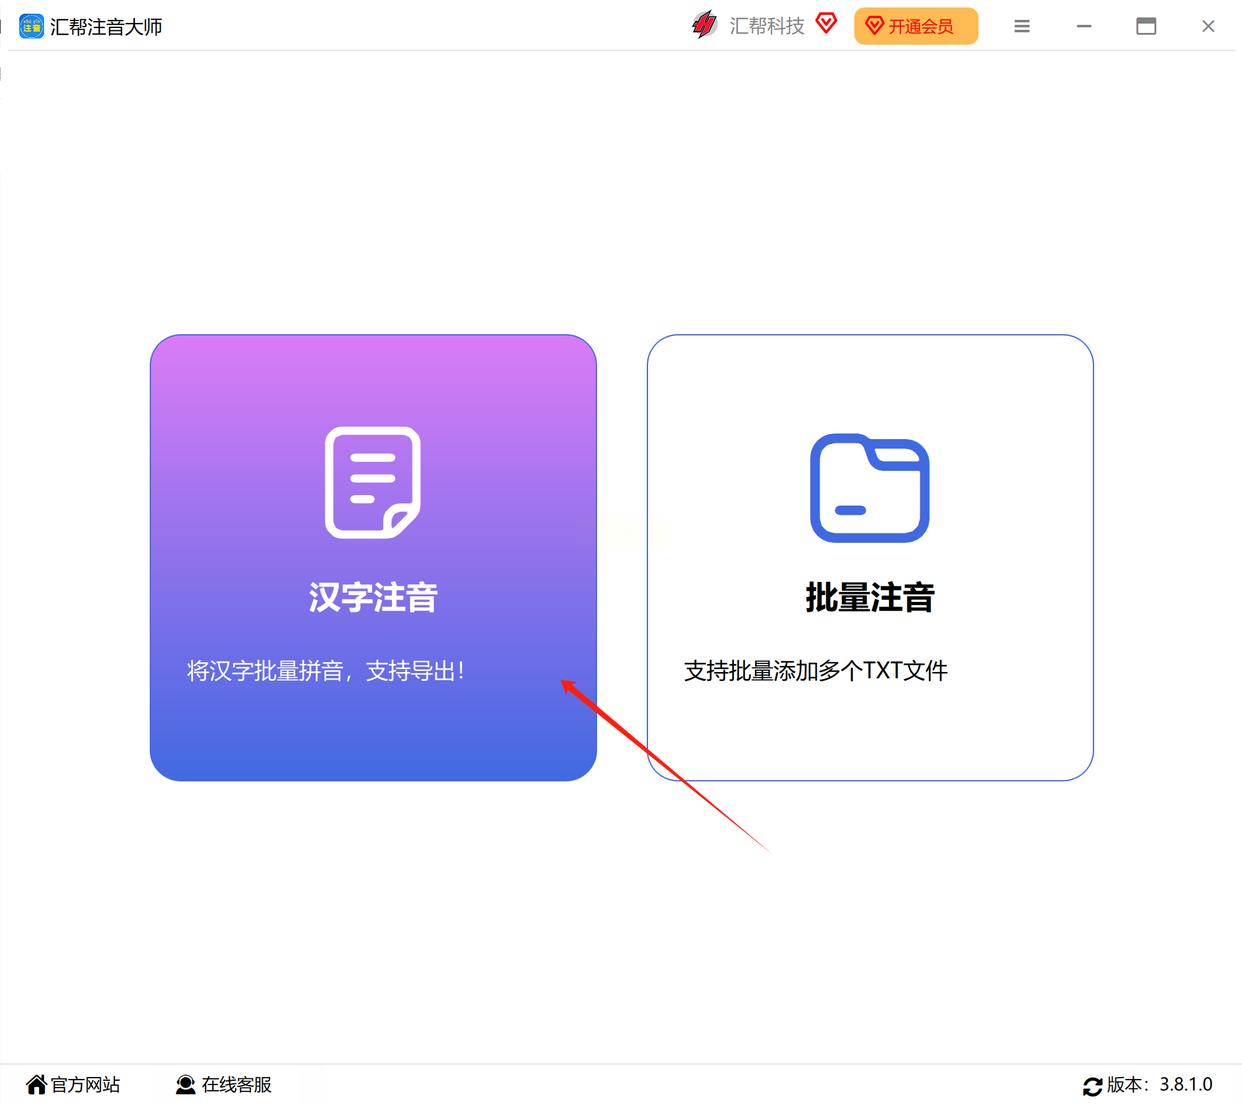The height and width of the screenshot is (1105, 1242).
Task: Open the 官方网站 link
Action: (x=85, y=1085)
